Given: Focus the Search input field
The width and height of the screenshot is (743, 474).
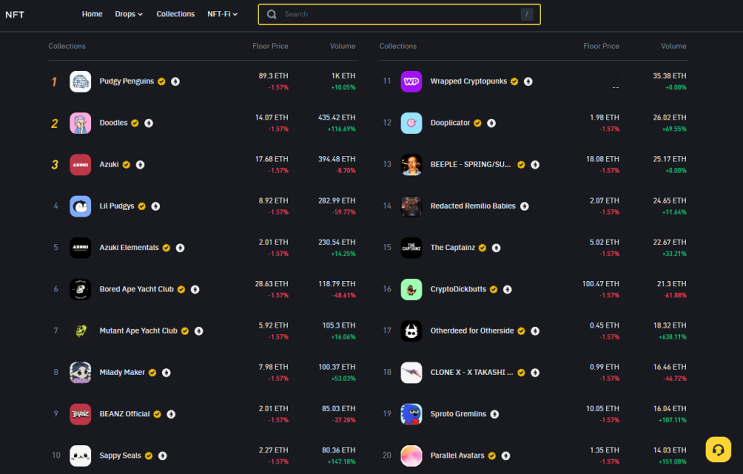Looking at the screenshot, I should tap(399, 14).
